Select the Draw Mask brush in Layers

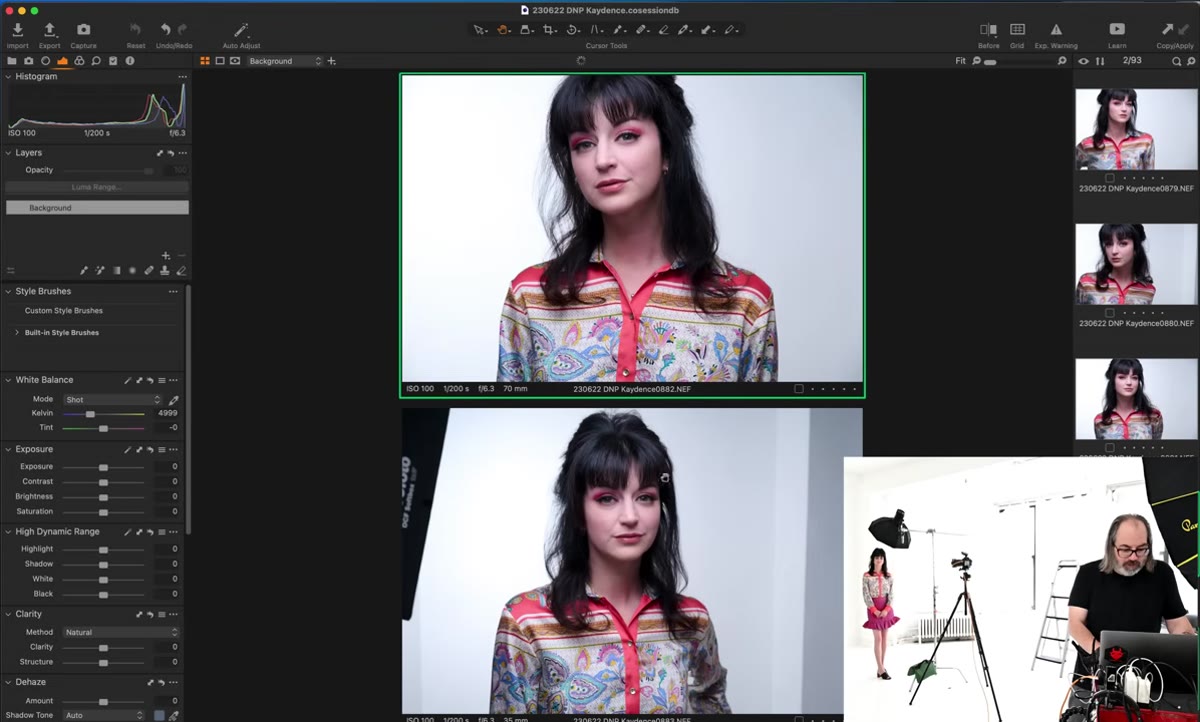coord(84,270)
